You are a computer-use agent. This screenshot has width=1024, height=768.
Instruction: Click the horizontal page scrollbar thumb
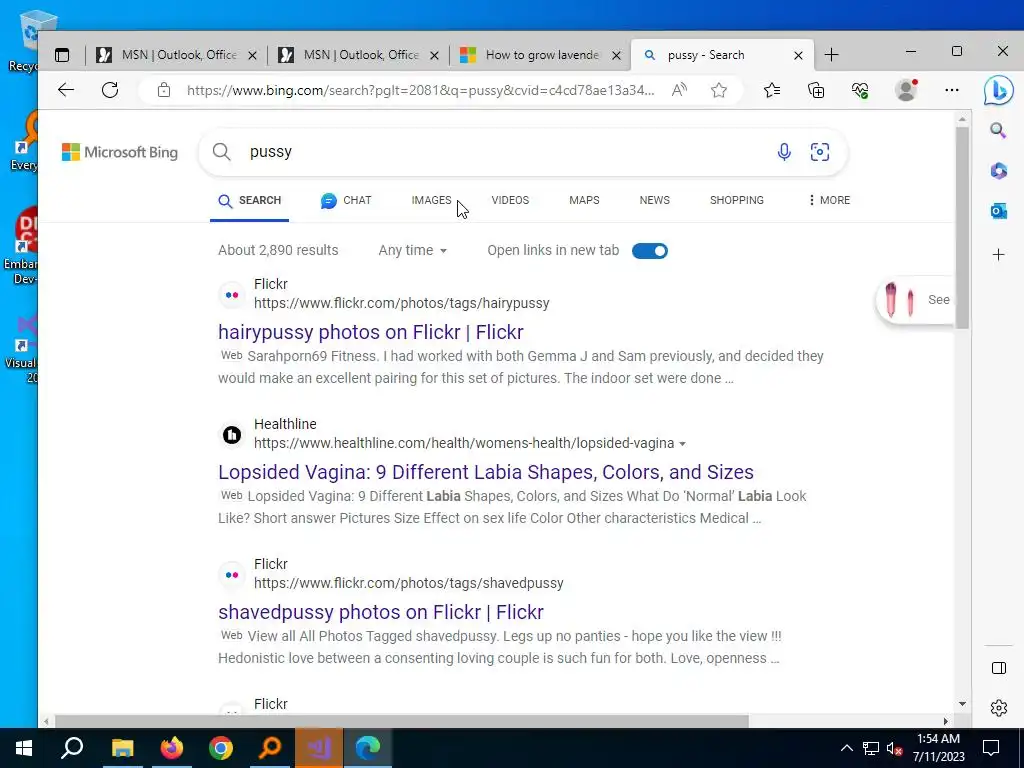402,721
